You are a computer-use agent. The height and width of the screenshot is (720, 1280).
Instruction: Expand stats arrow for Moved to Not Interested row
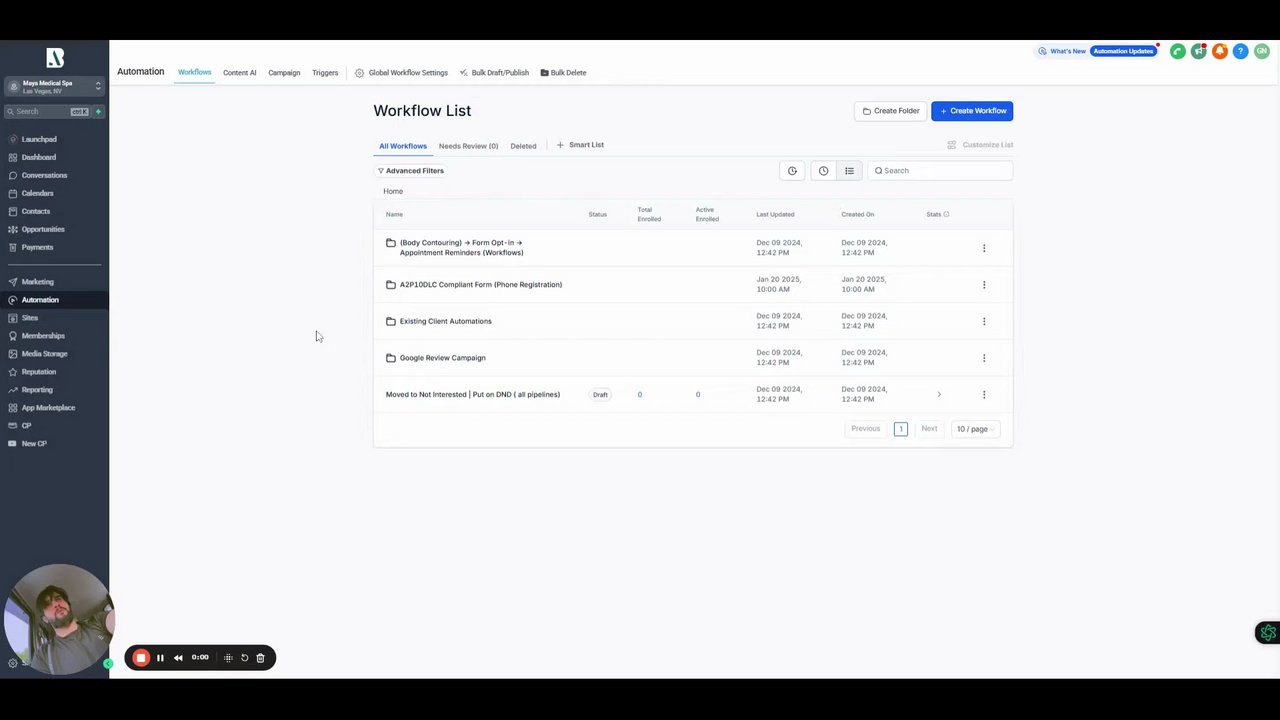tap(939, 395)
